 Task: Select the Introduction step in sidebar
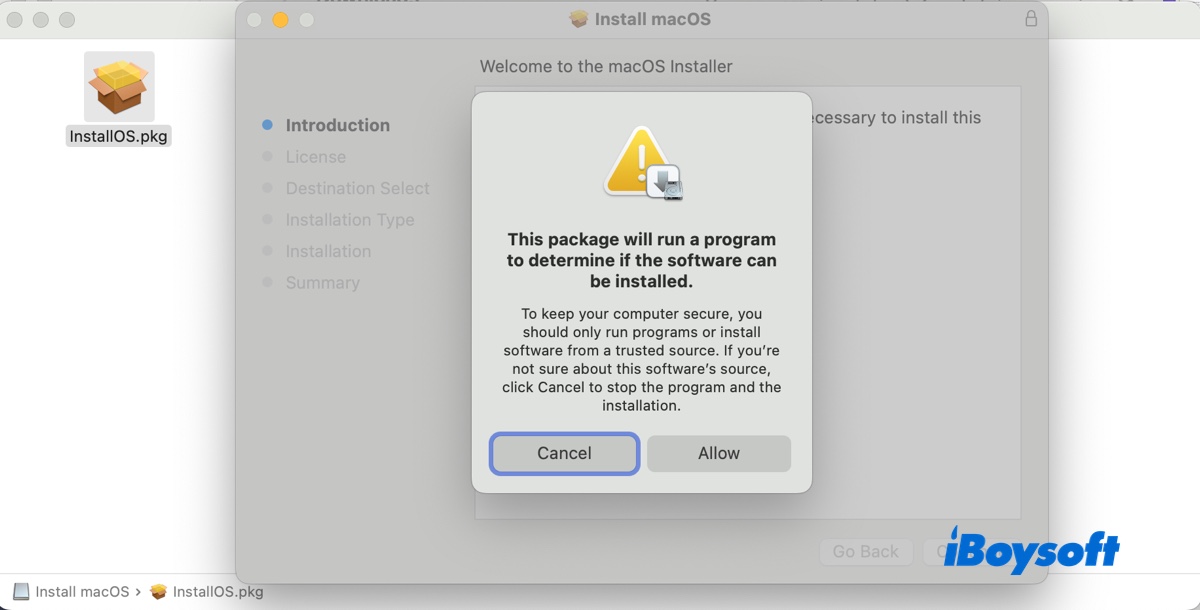(x=337, y=125)
